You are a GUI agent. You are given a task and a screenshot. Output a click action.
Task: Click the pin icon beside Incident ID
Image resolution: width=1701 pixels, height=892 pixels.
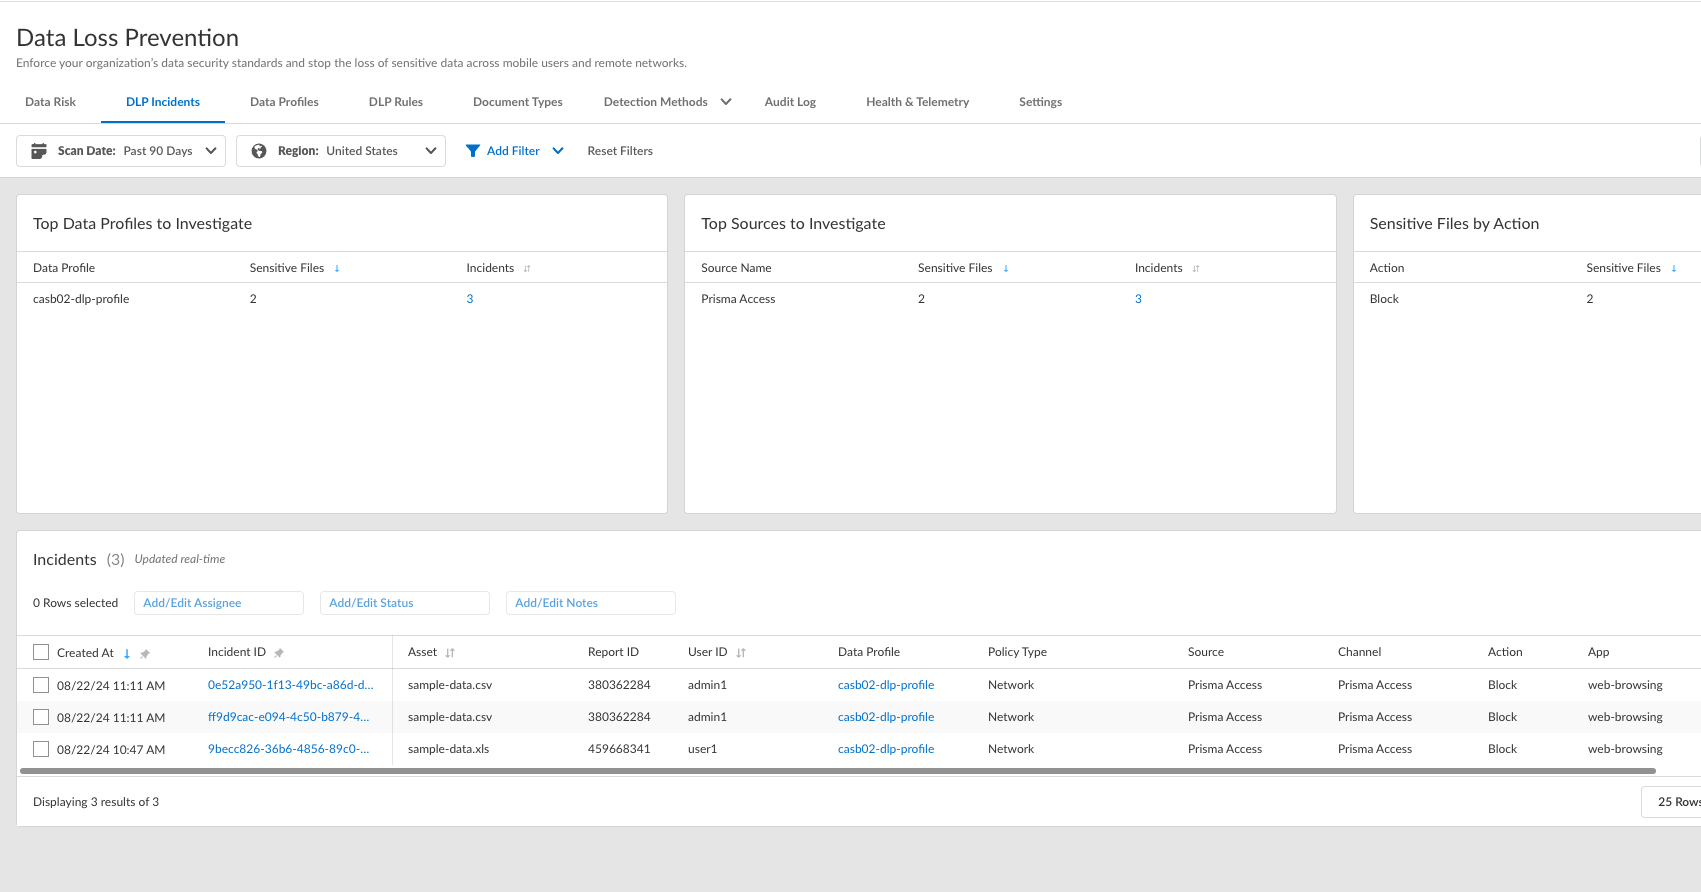279,653
